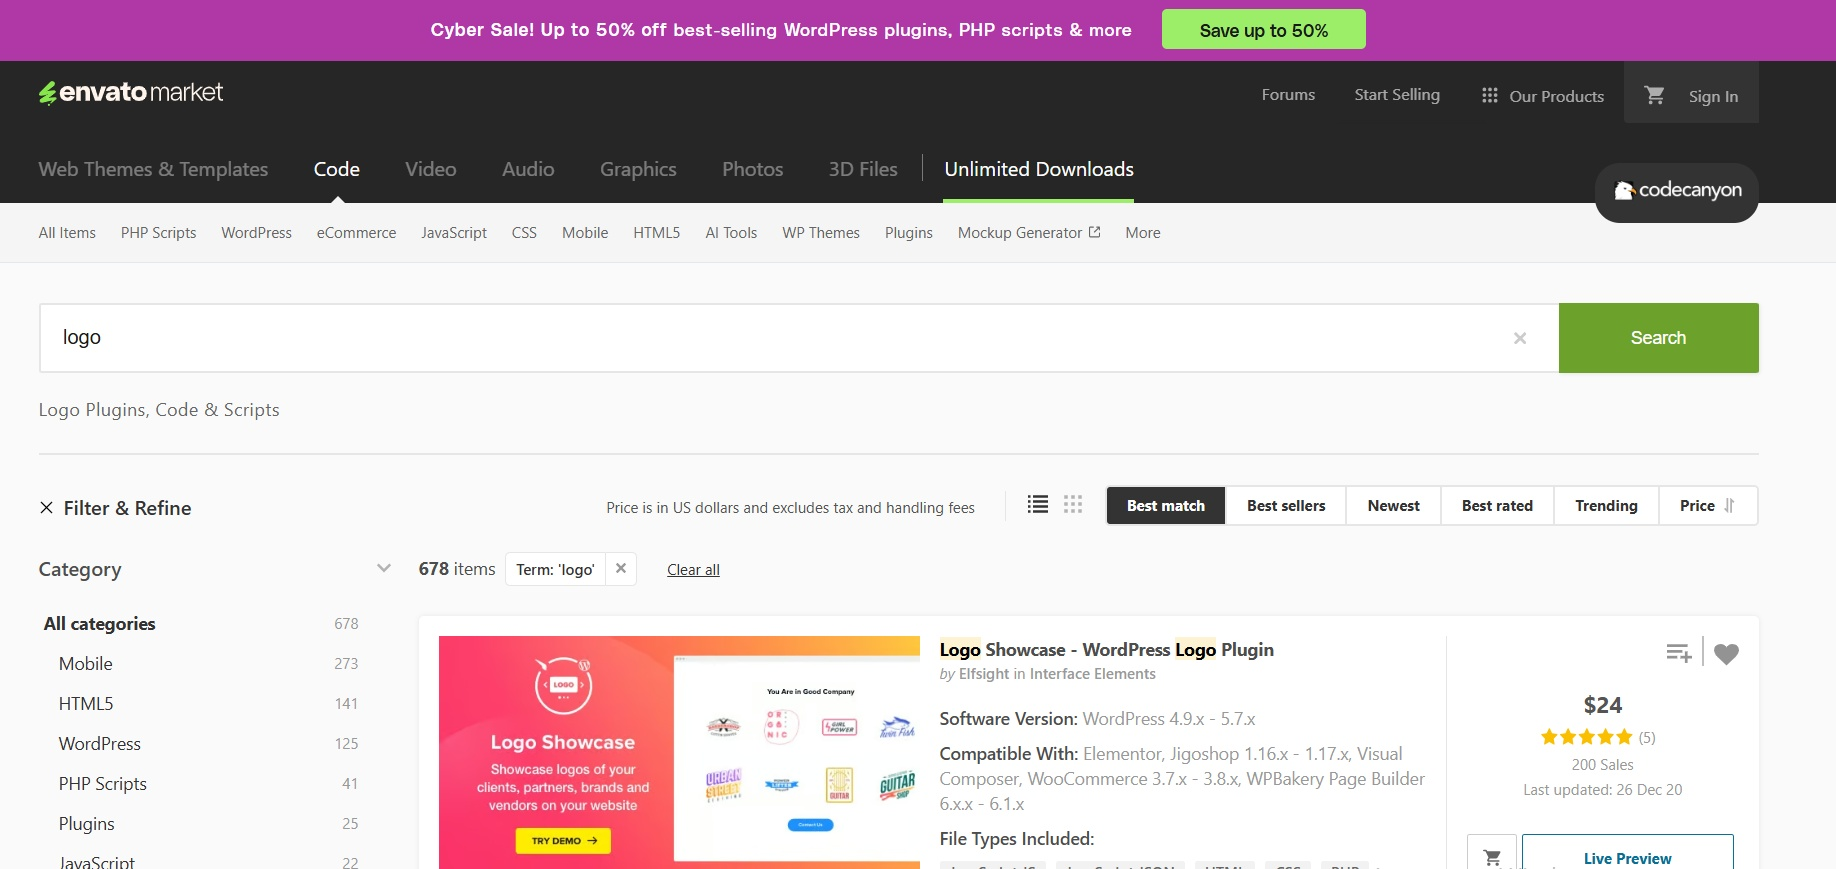1836x869 pixels.
Task: Go to the Video tab
Action: 431,169
